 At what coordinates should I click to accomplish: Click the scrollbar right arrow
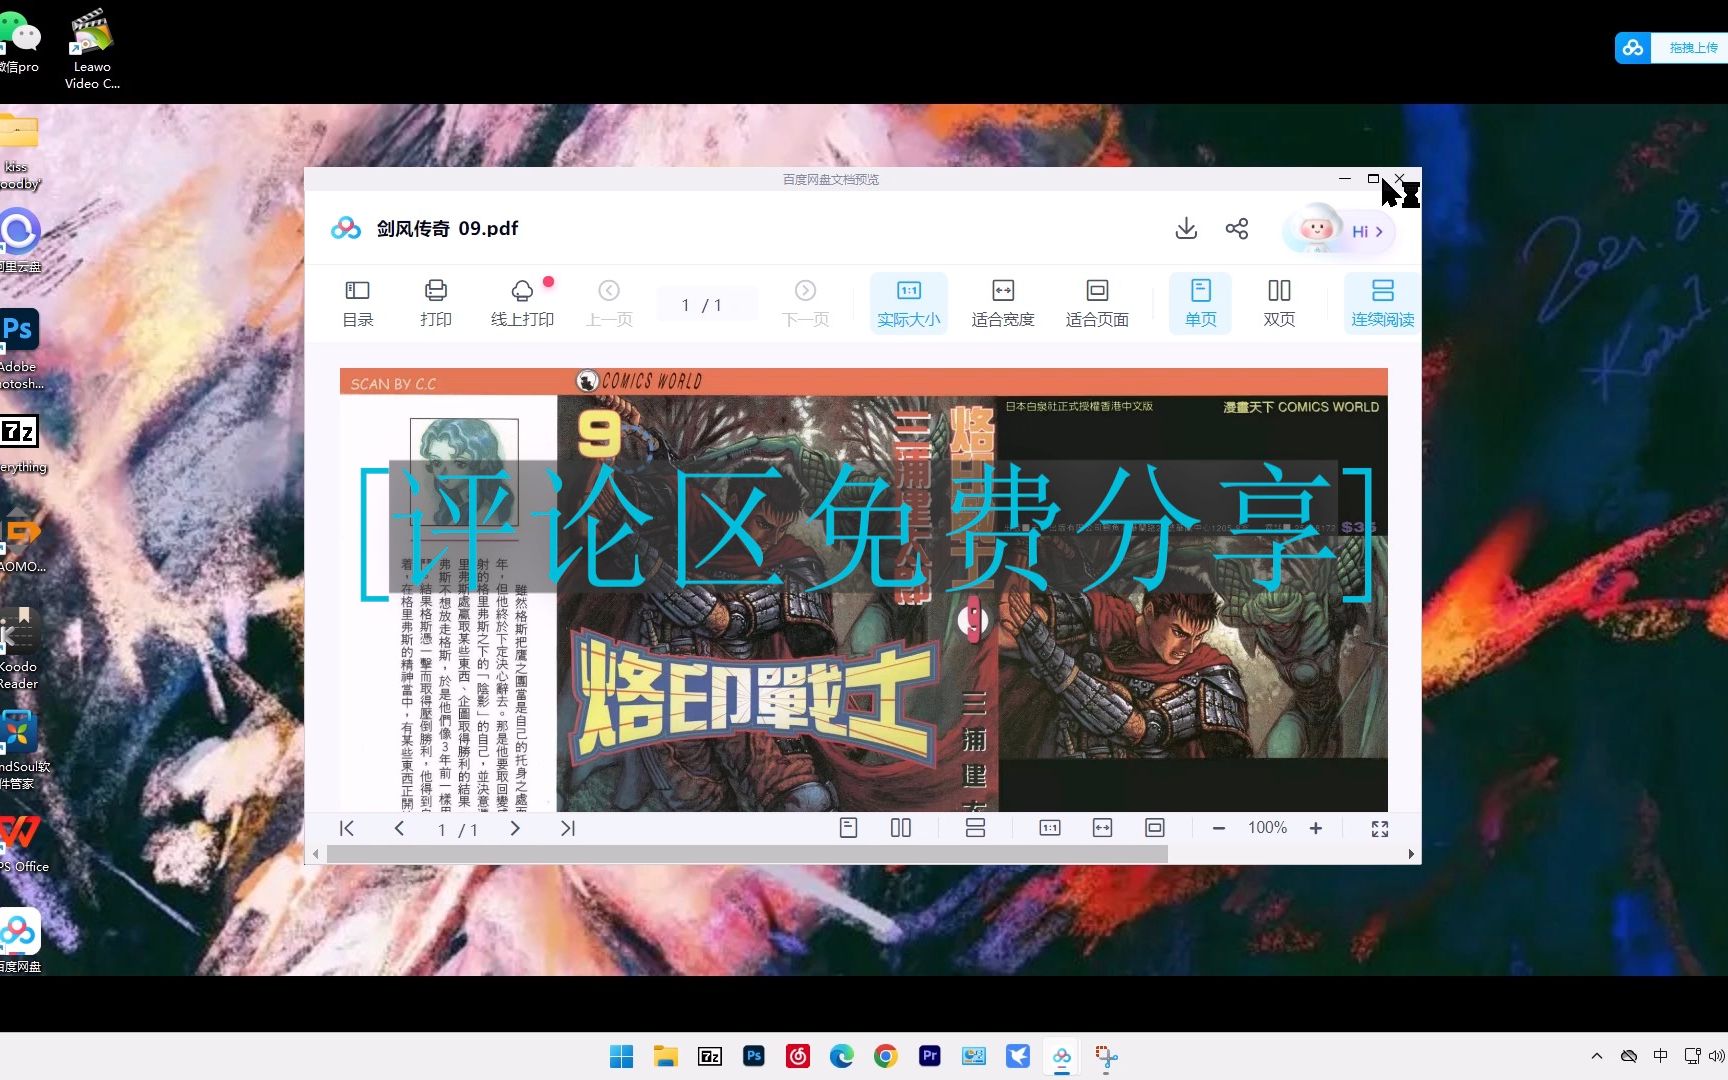pos(1411,854)
